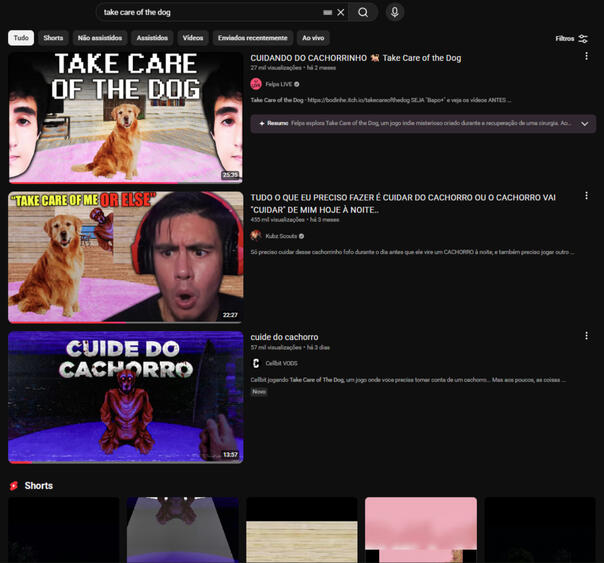604x563 pixels.
Task: Click the Felps video description text
Action: [x=381, y=100]
